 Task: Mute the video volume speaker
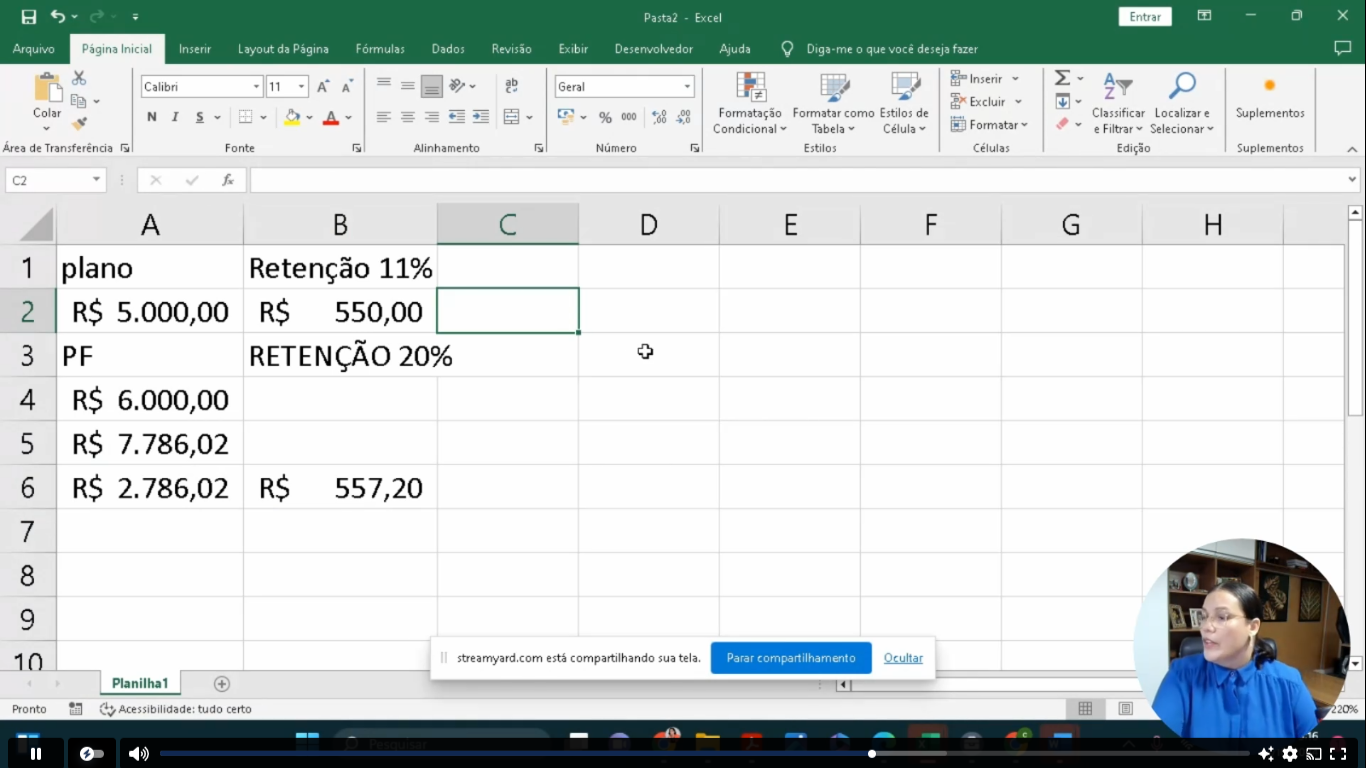click(x=139, y=753)
